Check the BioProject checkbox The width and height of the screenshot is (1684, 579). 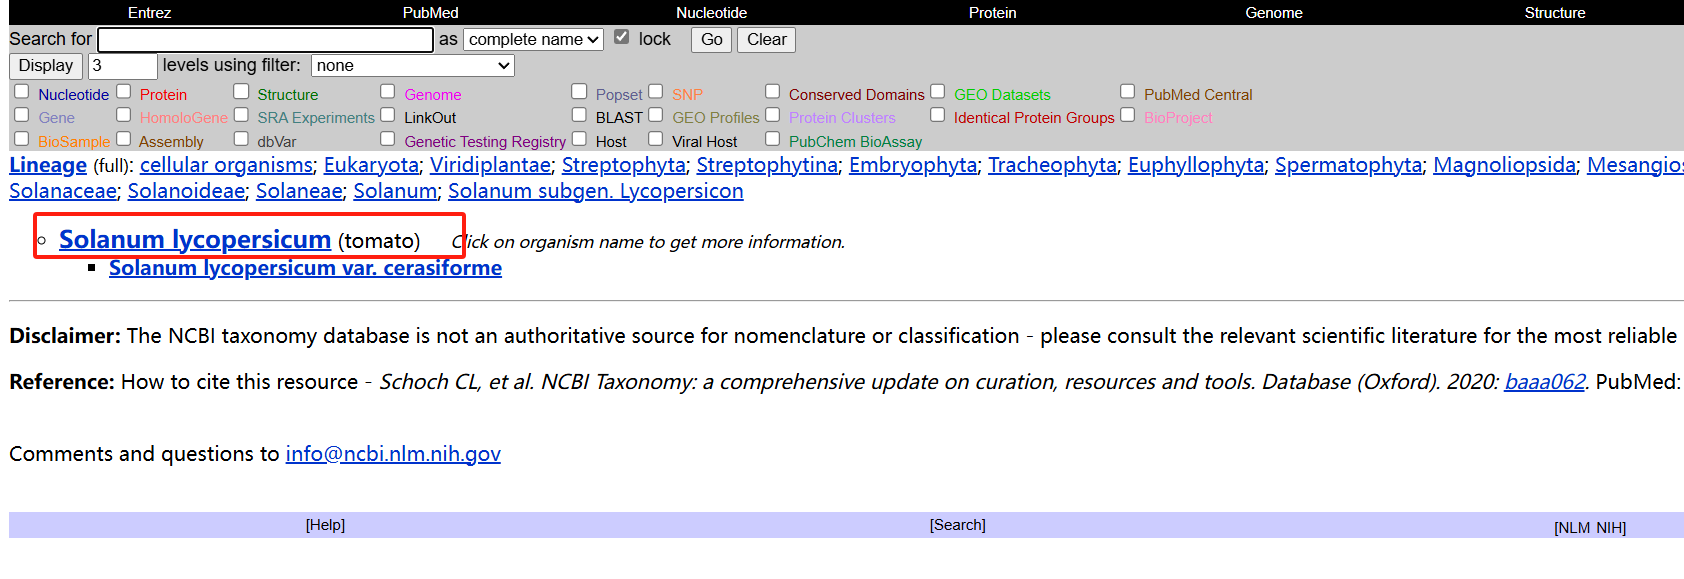1128,114
